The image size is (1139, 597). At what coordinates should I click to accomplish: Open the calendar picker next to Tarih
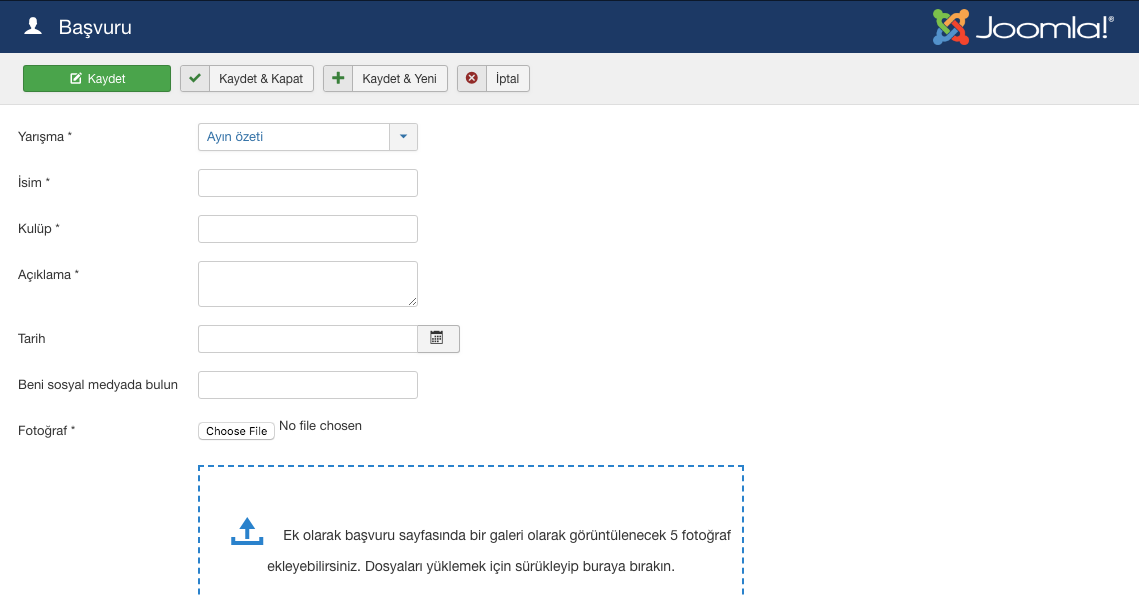(437, 339)
